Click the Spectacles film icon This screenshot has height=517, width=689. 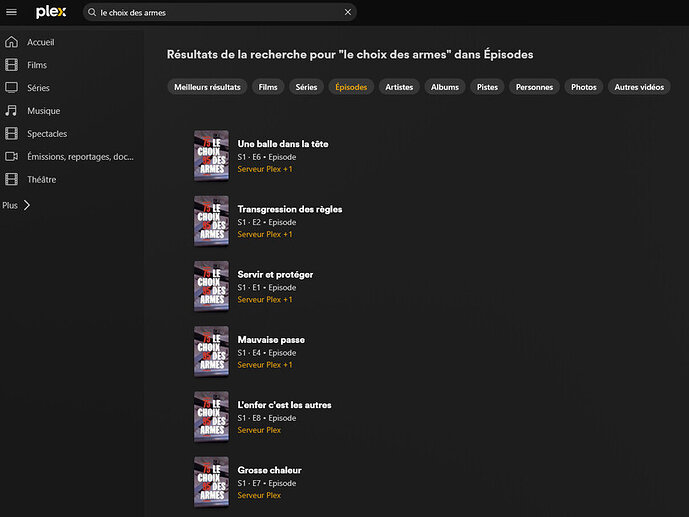tap(11, 133)
